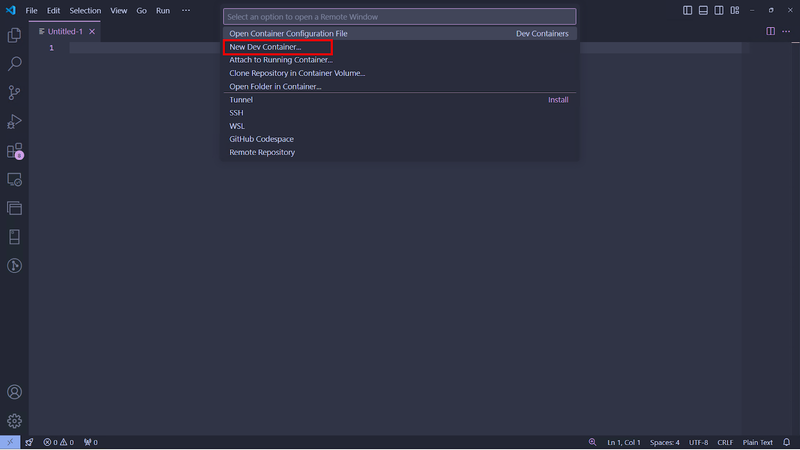Viewport: 800px width, 450px height.
Task: Expand the overflow menu ellipsis in menu bar
Action: (186, 10)
